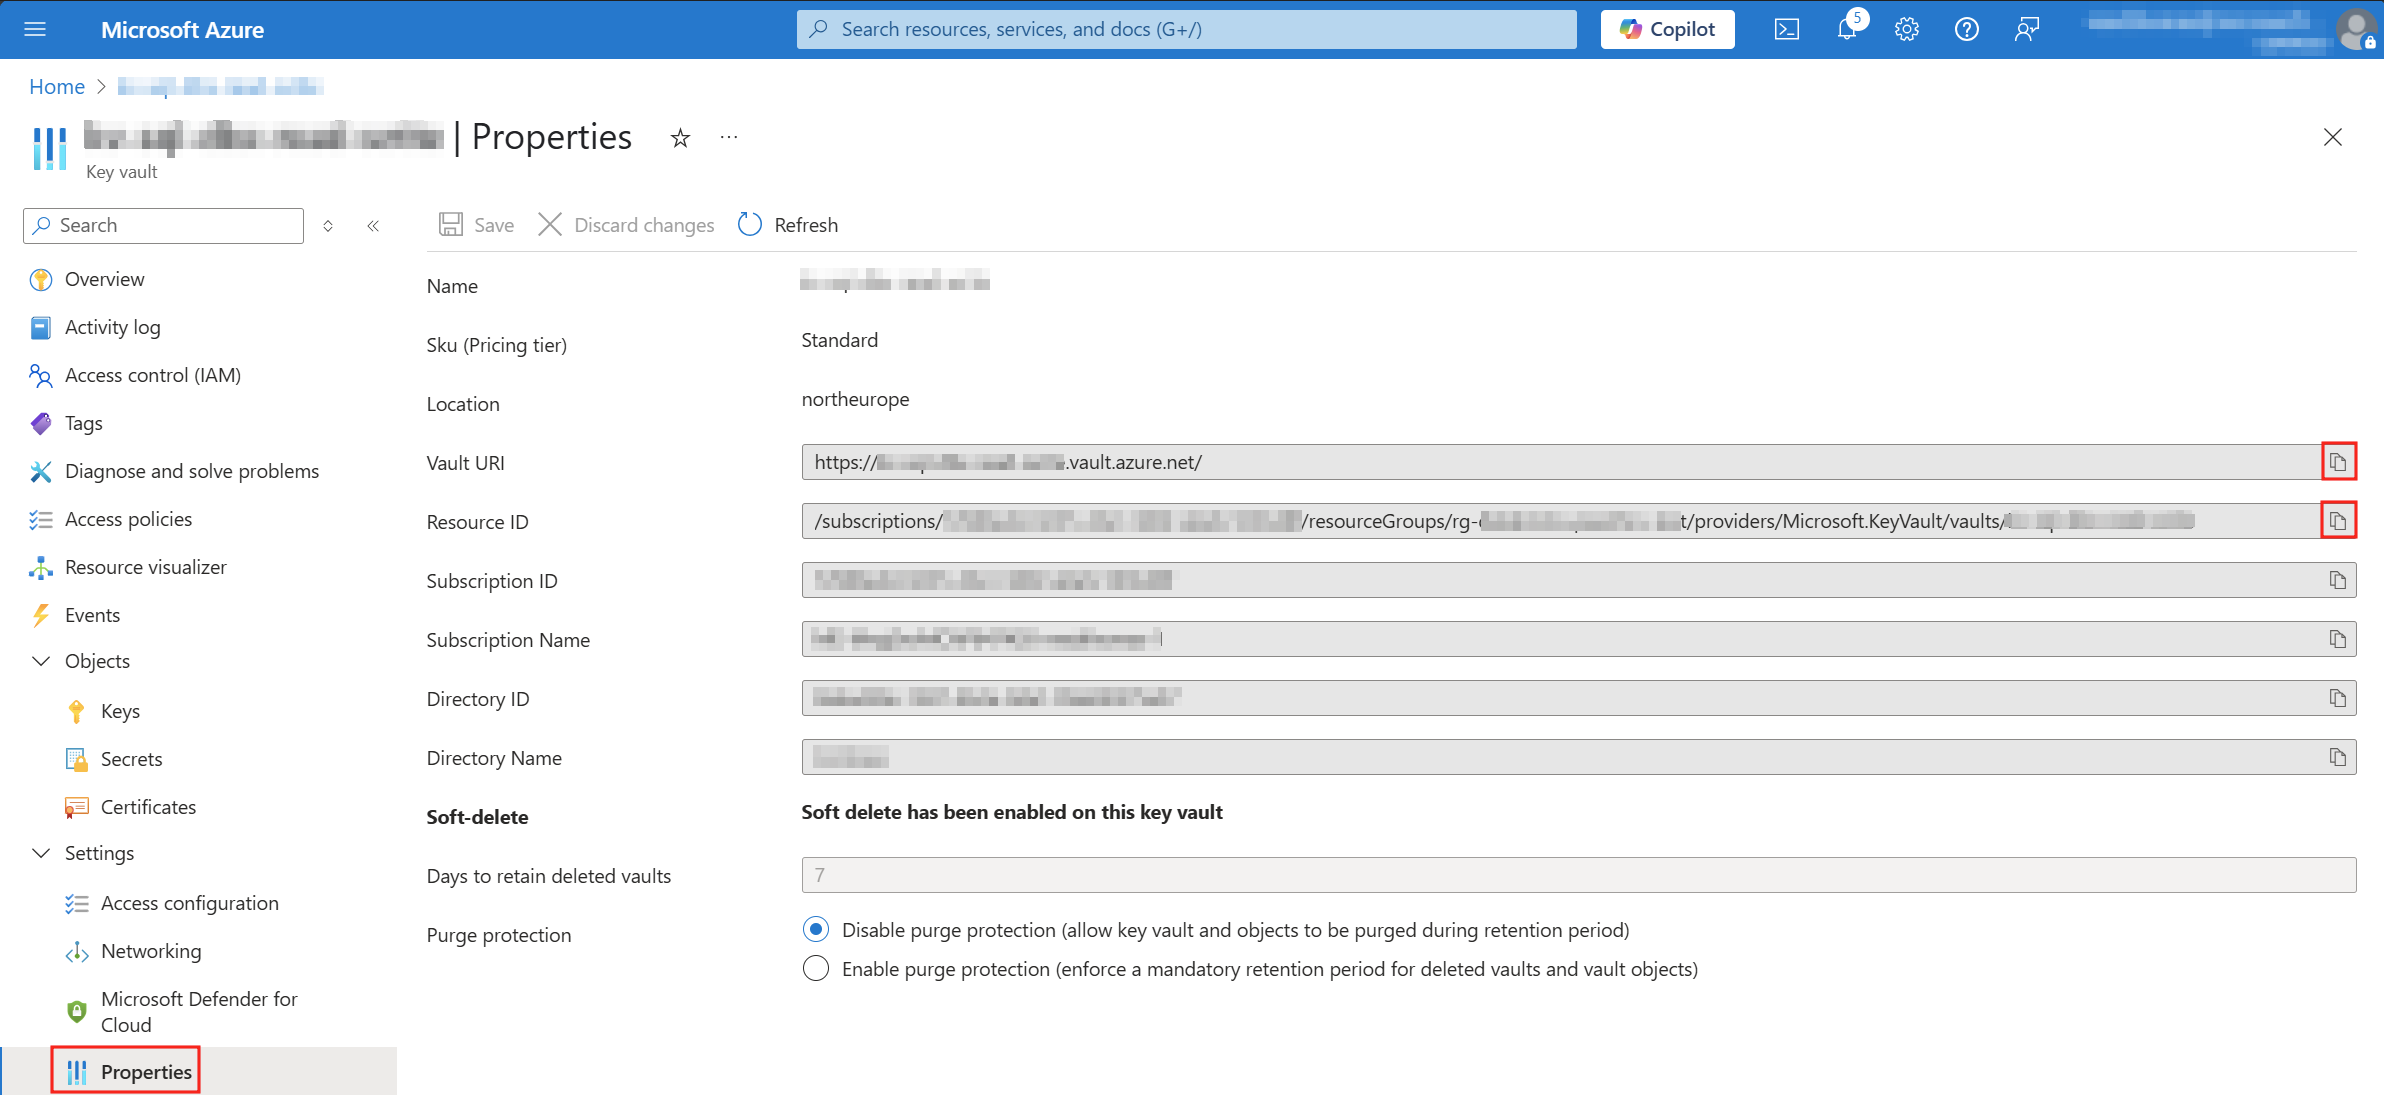This screenshot has height=1096, width=2384.
Task: Go to Access control (IAM)
Action: point(152,375)
